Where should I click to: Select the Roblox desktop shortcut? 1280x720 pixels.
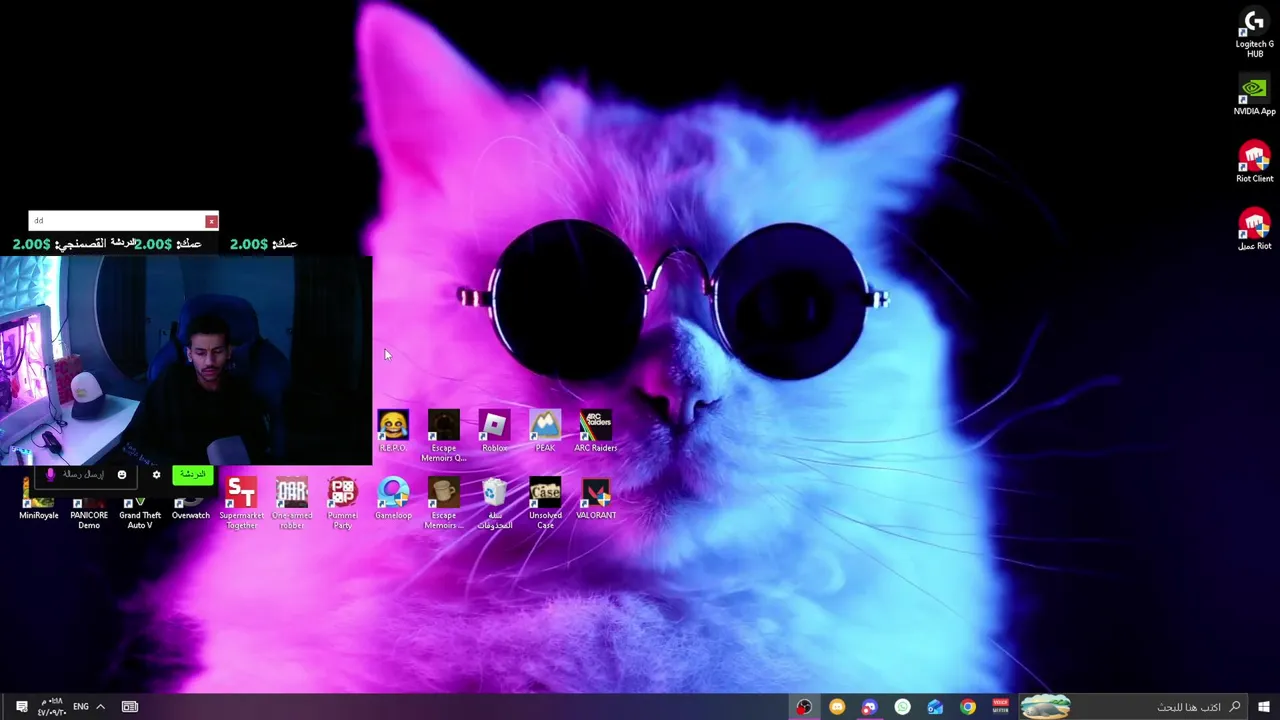pos(494,432)
